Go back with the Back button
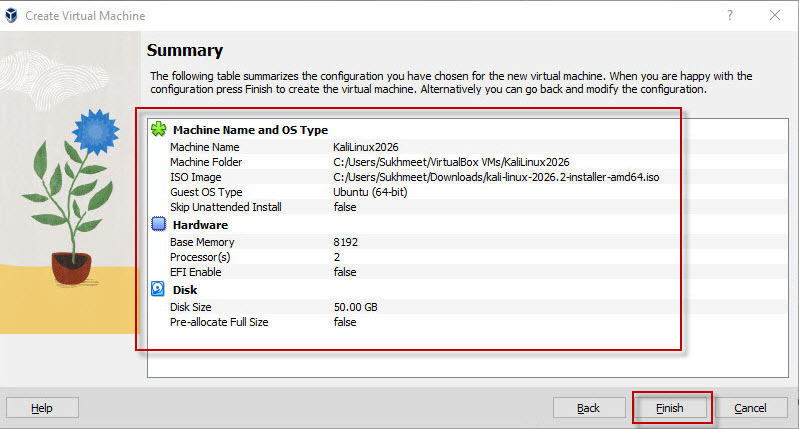799x429 pixels. point(589,408)
